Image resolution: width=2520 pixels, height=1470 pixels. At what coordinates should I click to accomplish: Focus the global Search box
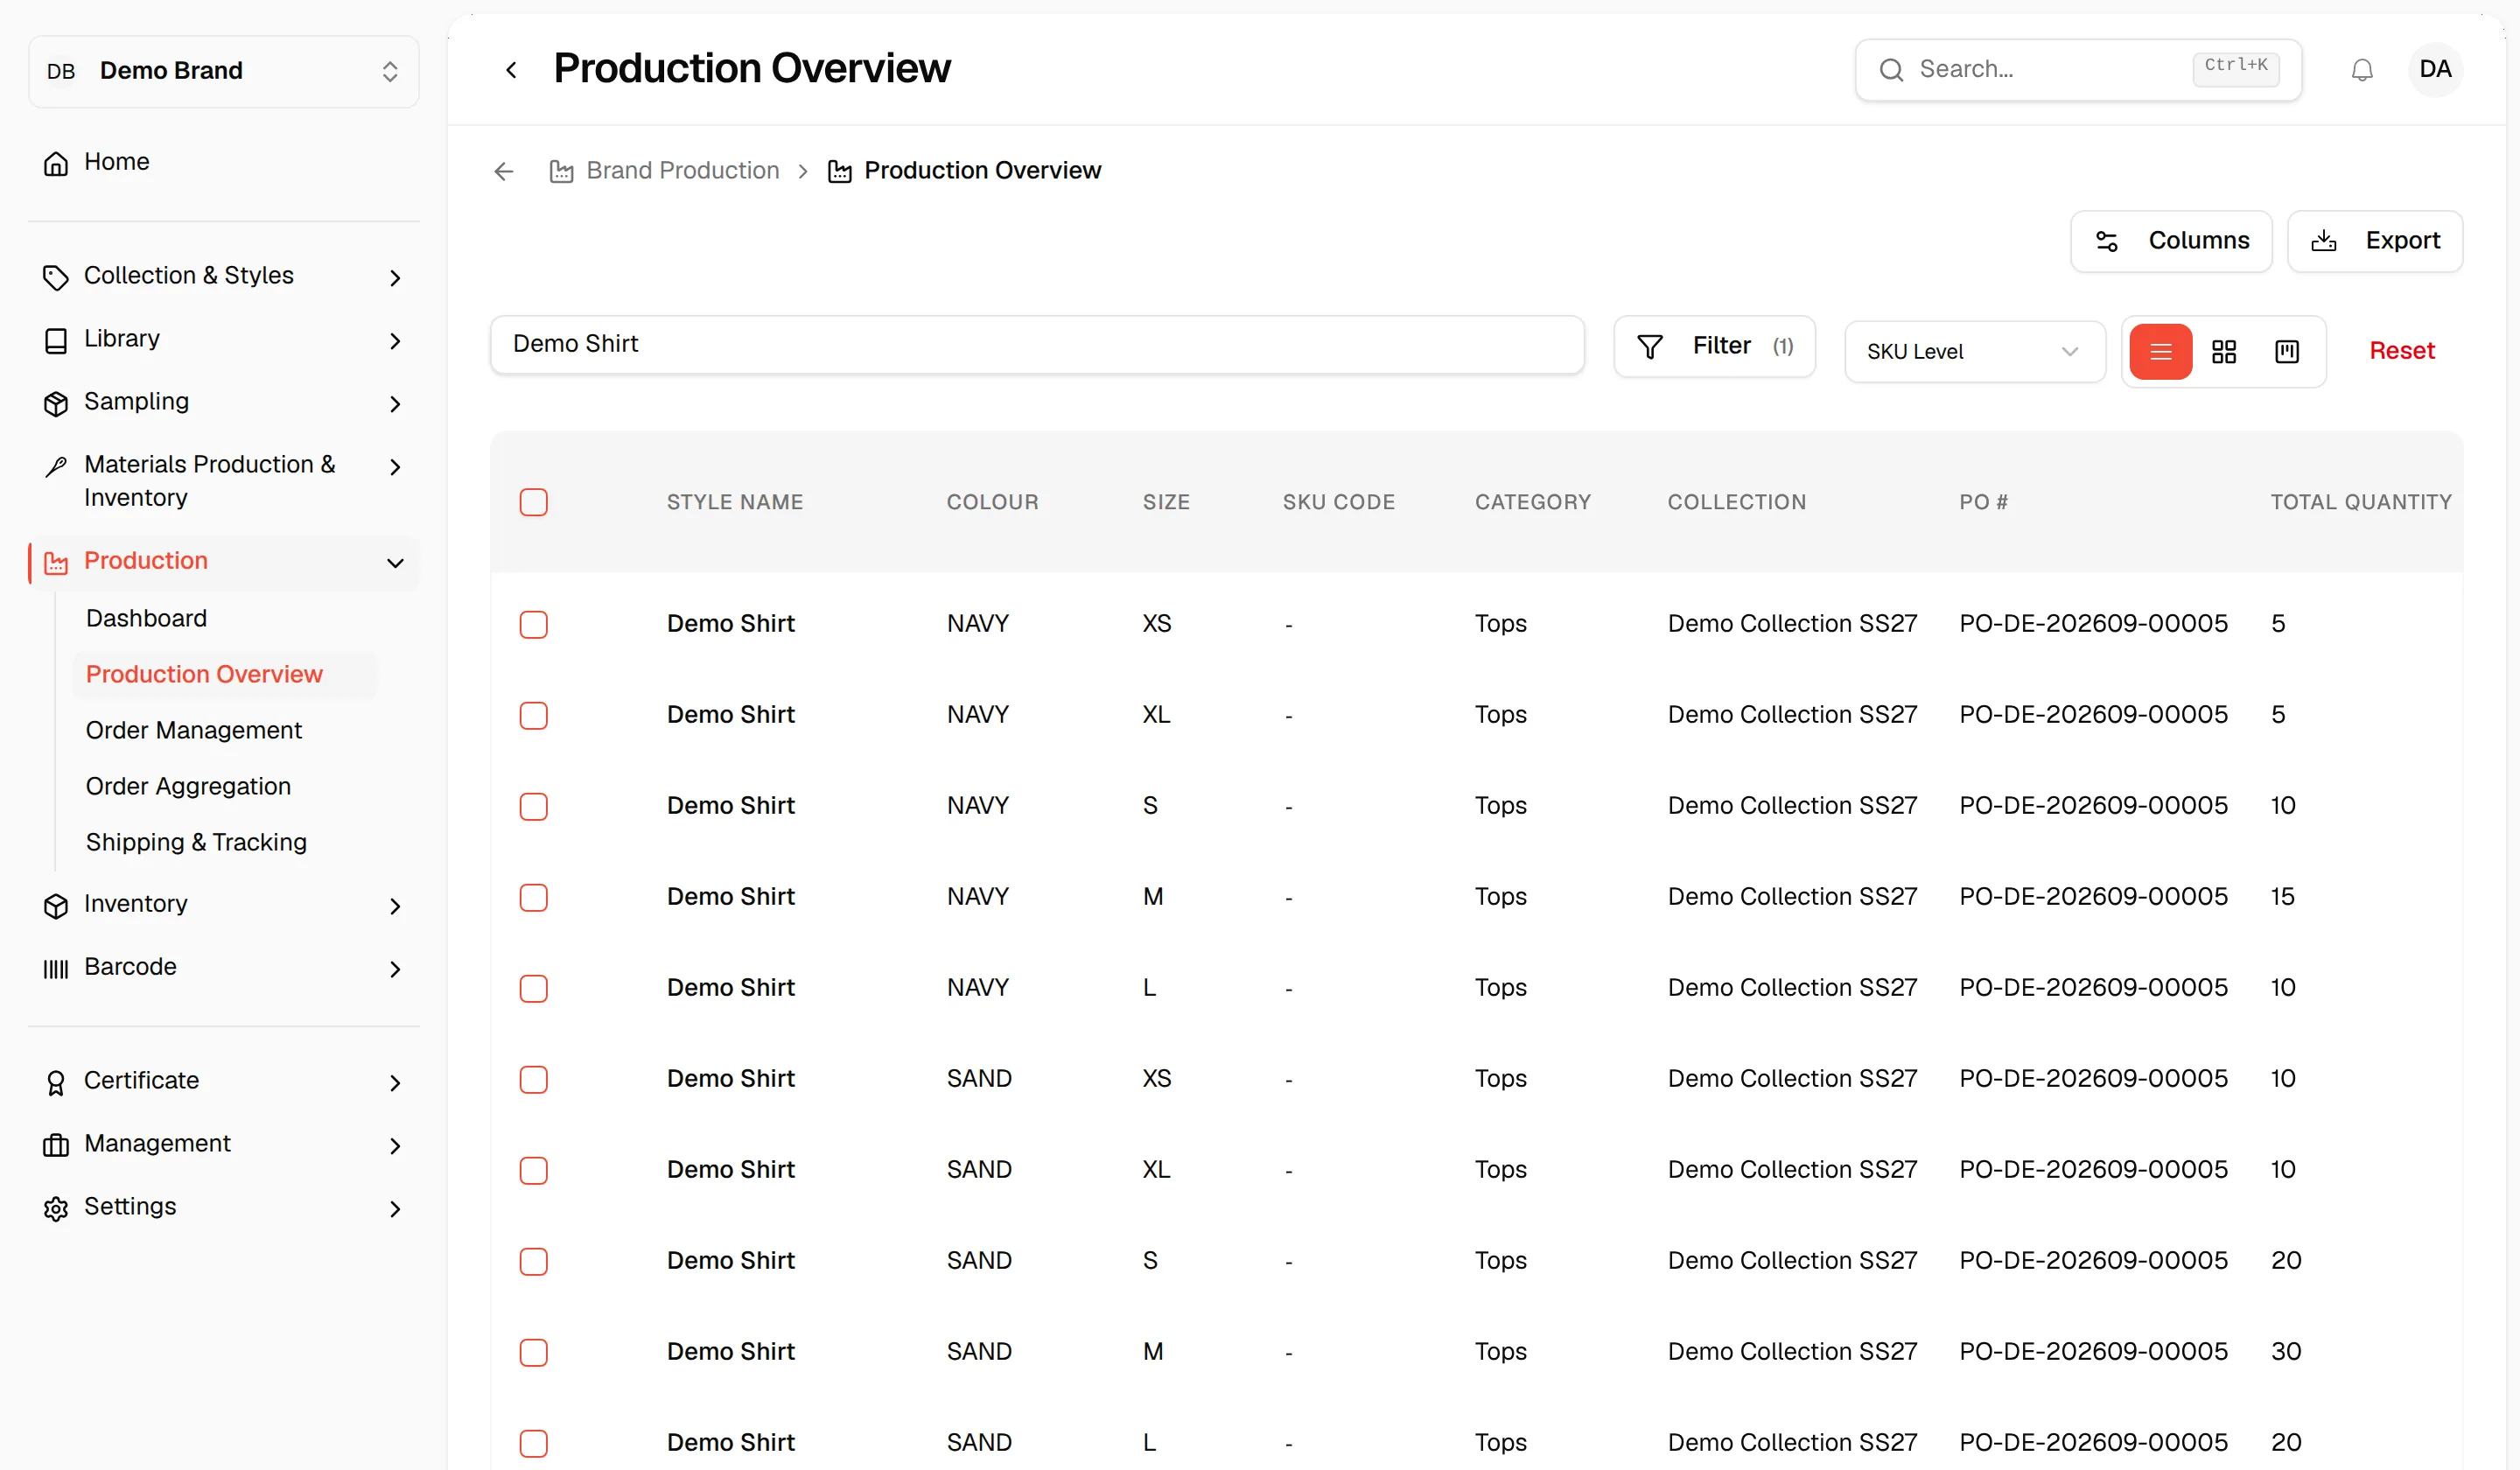(2078, 70)
